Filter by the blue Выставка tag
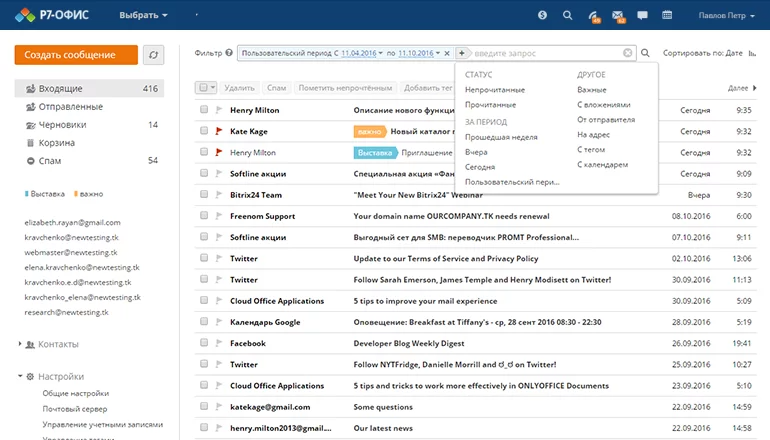The image size is (770, 440). point(45,194)
